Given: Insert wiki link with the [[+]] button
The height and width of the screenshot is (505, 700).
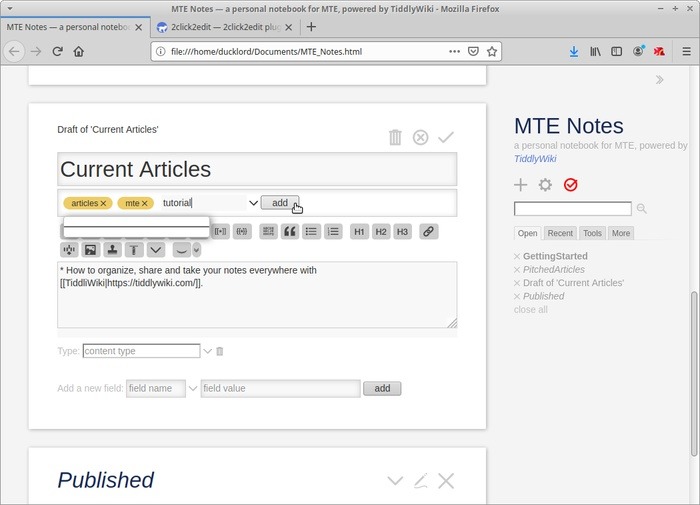Looking at the screenshot, I should [x=221, y=231].
